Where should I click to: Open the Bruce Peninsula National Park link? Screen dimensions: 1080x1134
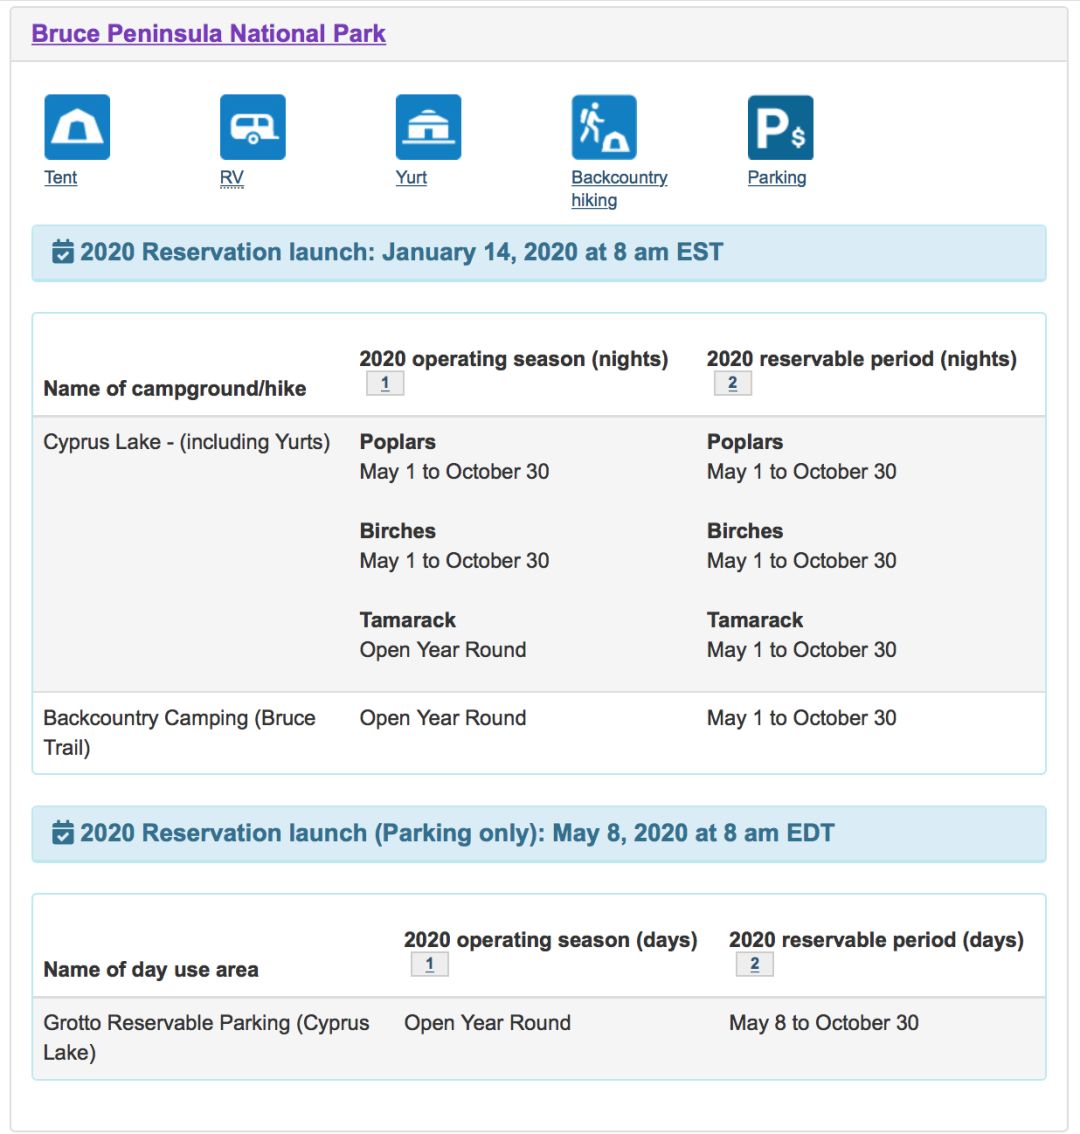click(x=208, y=33)
